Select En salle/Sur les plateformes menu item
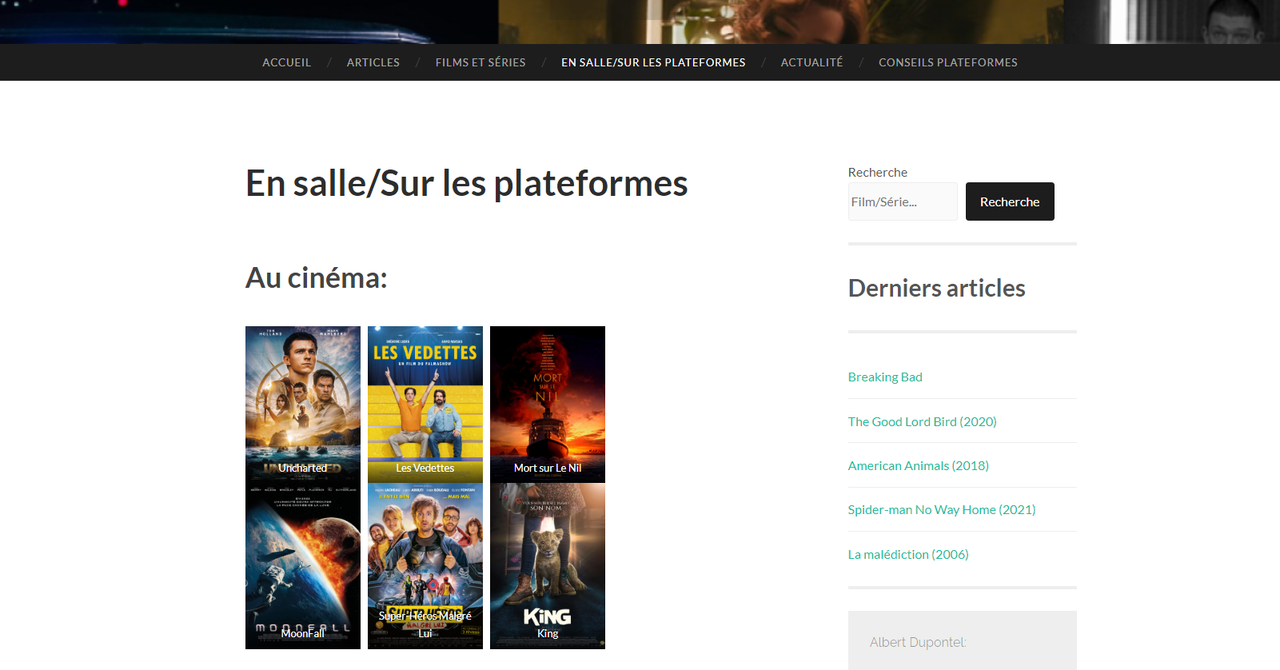This screenshot has height=670, width=1280. tap(653, 62)
